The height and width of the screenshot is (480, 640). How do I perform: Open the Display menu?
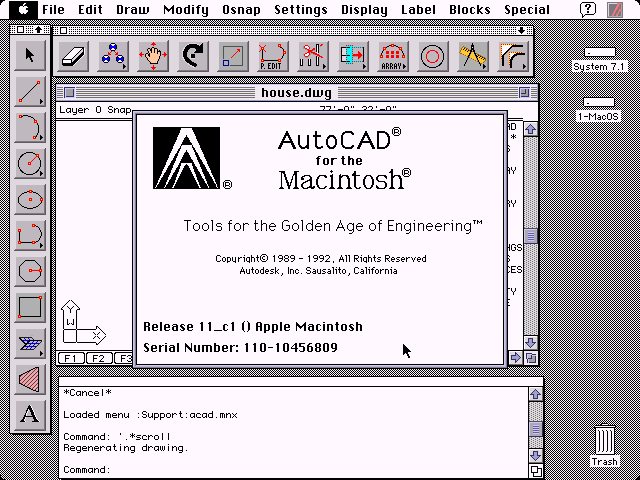[x=364, y=9]
